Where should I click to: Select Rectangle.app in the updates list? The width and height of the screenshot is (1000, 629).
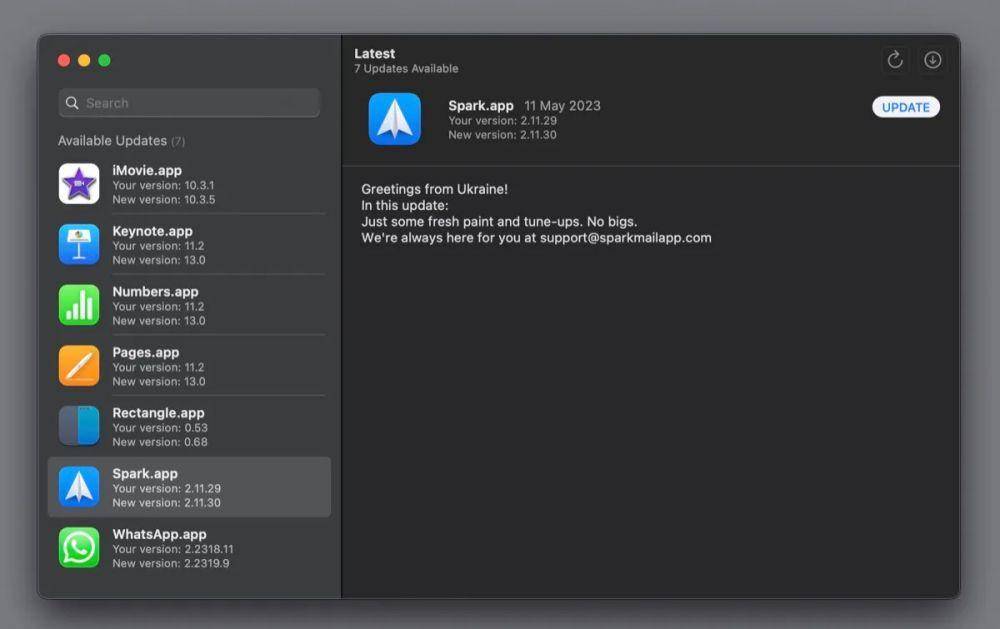189,426
